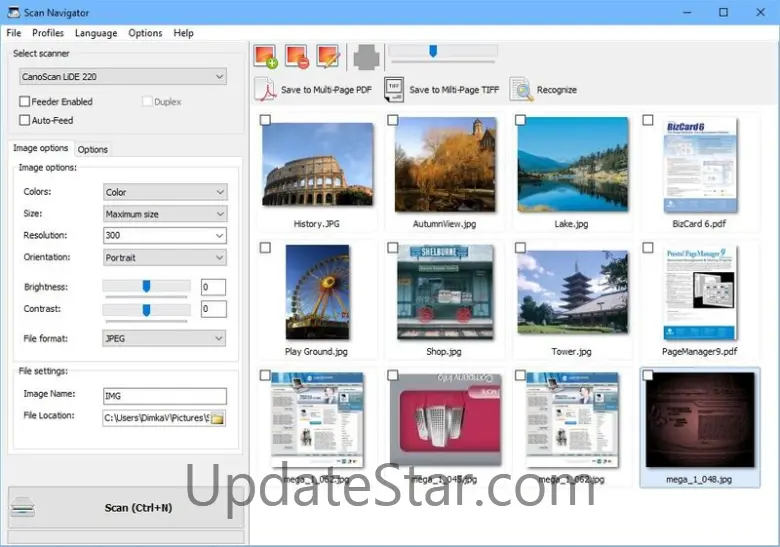This screenshot has height=547, width=780.
Task: Click the PDF icon for multi-page save
Action: [265, 90]
